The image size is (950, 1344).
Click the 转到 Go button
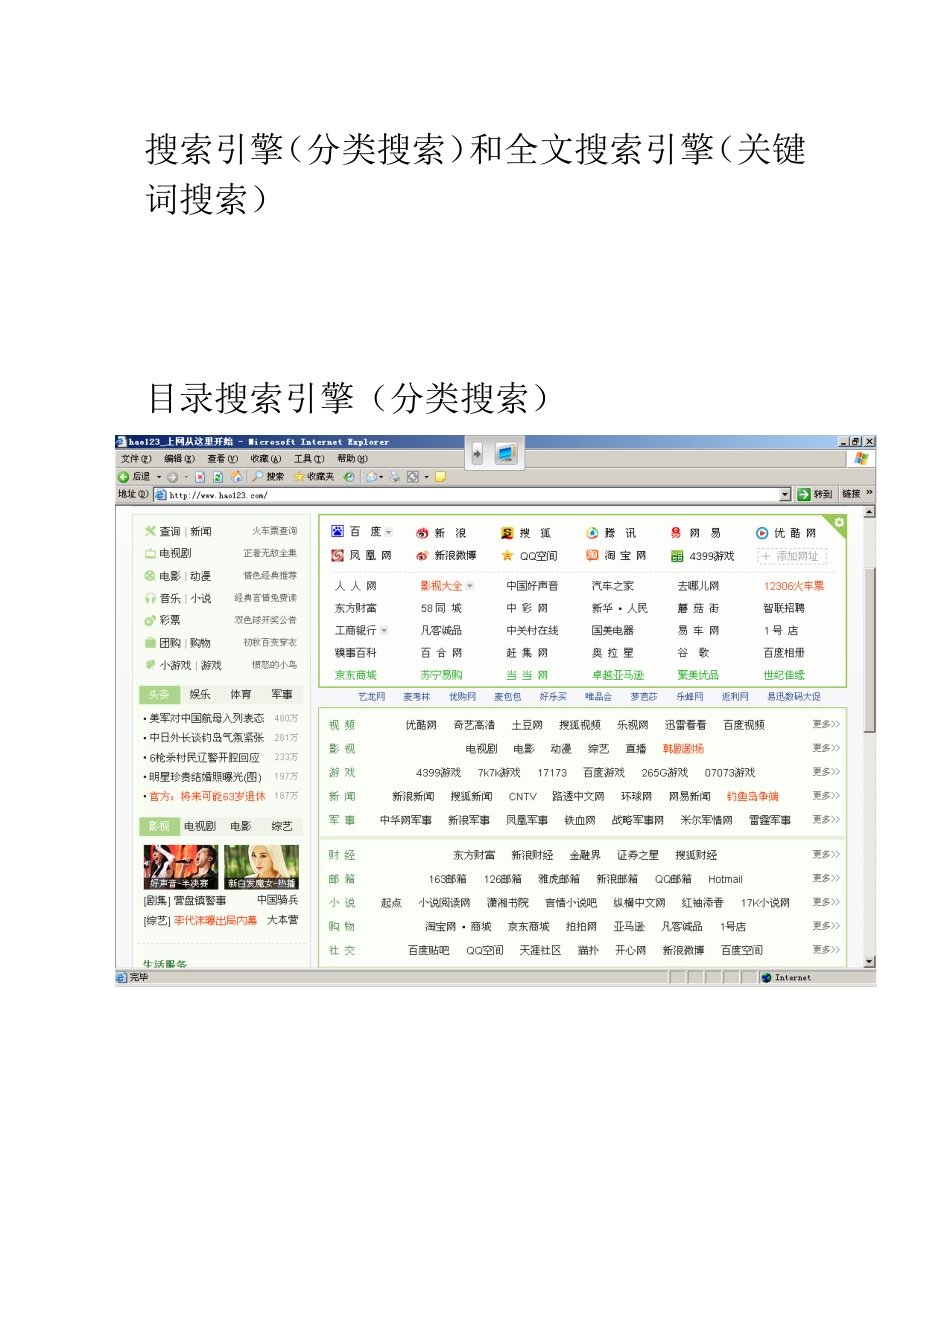815,494
